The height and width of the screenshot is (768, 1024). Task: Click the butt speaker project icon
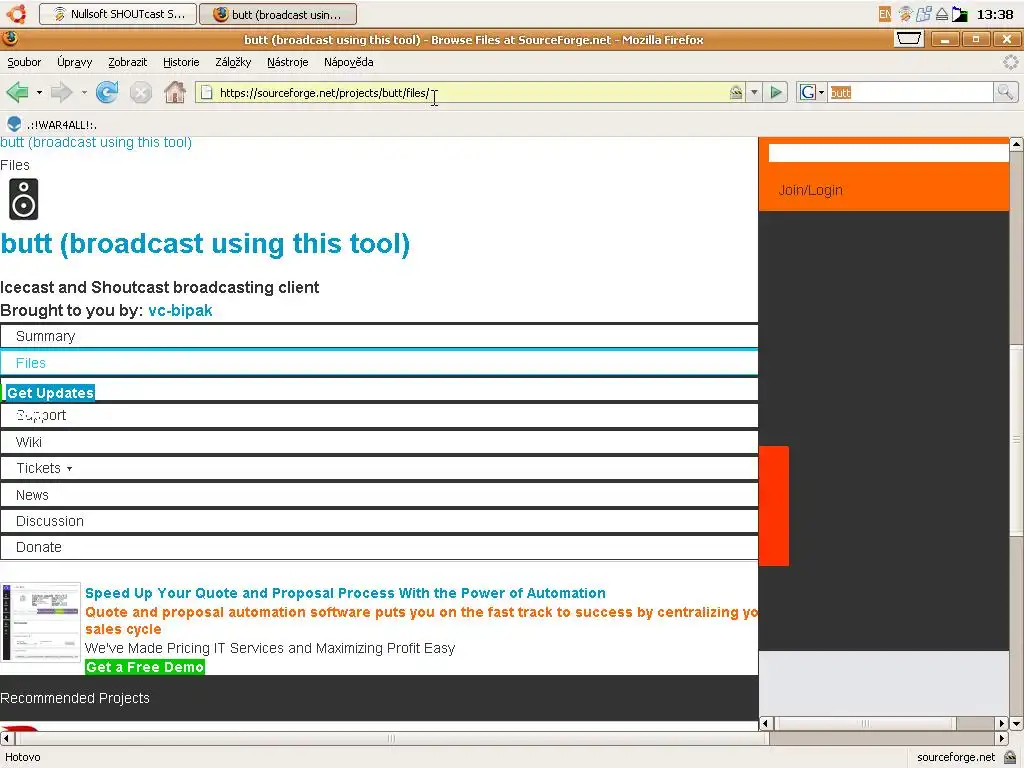tap(24, 199)
